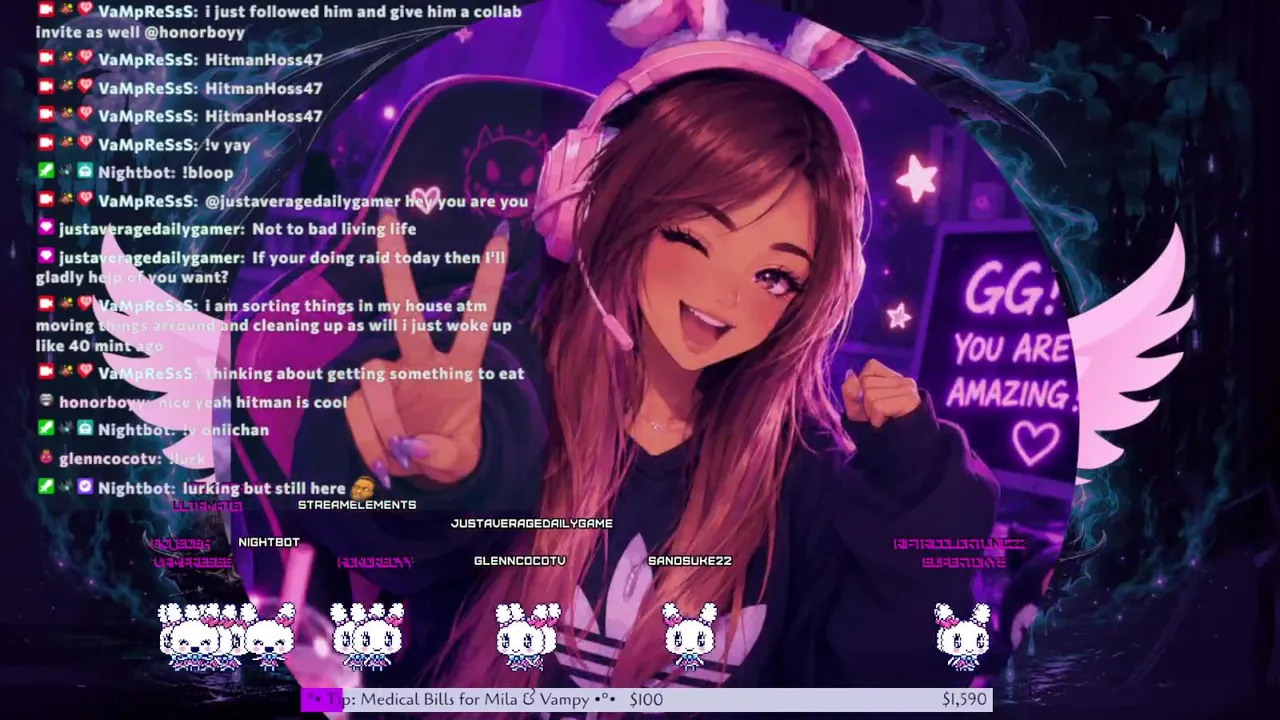Click the "Not to bad living life" message text
1280x720 pixels.
pos(334,229)
